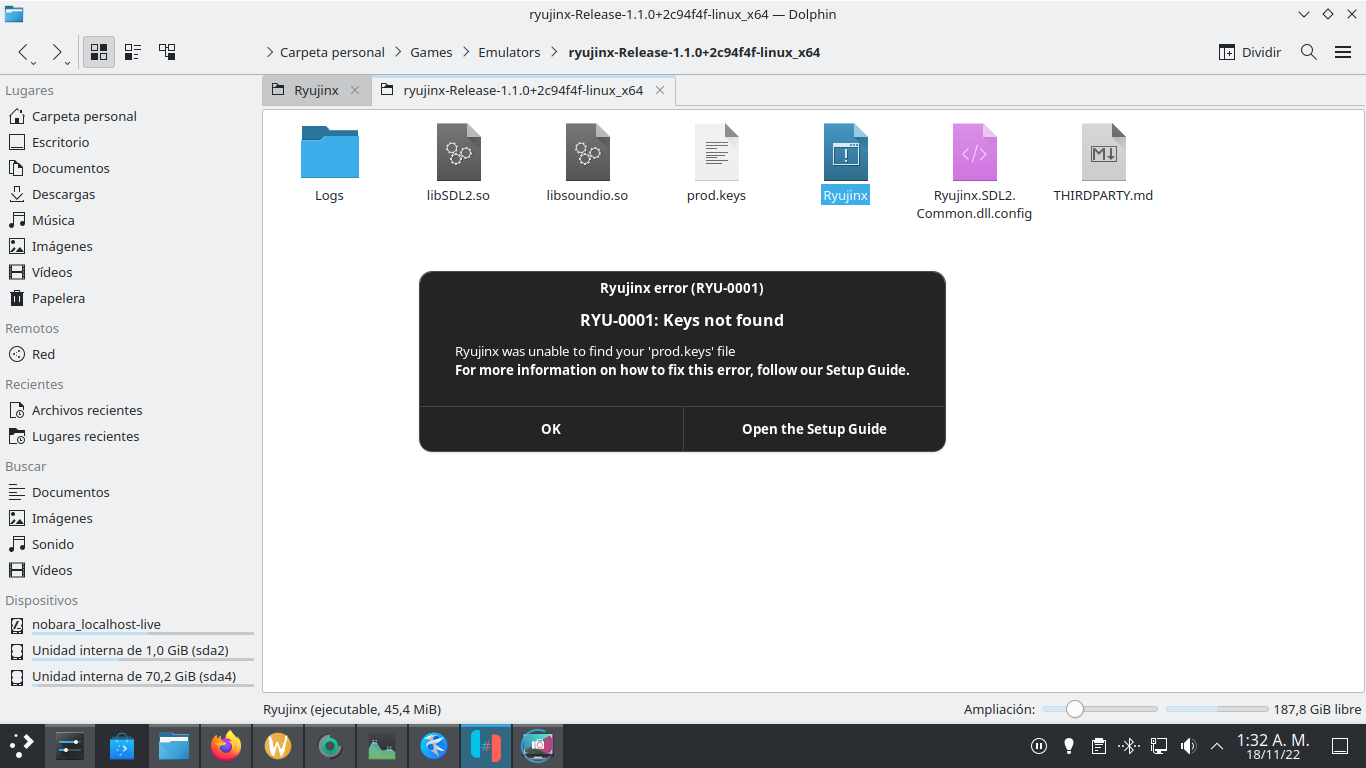Expand the chevron between Games and Emulators
Screen dimensions: 1366x768
click(465, 52)
